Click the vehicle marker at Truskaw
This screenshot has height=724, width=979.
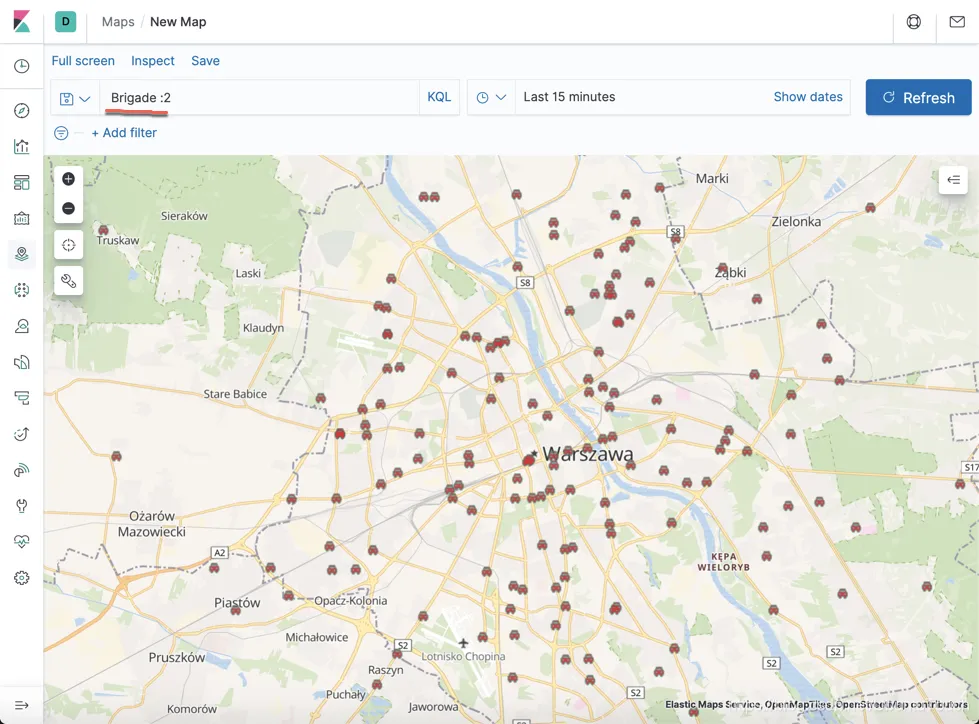tap(104, 230)
